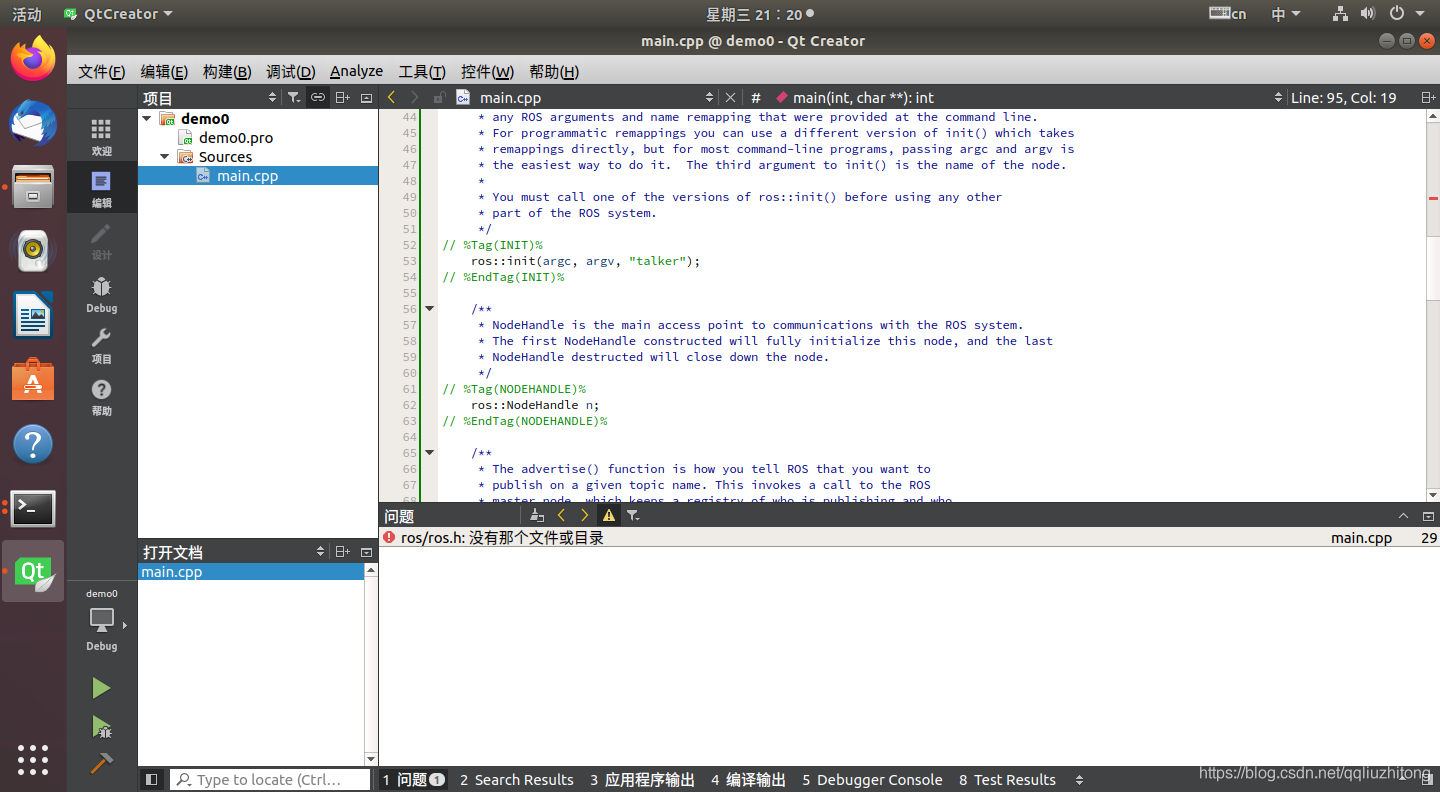Switch to 5 Debugger Console tab

tap(872, 780)
